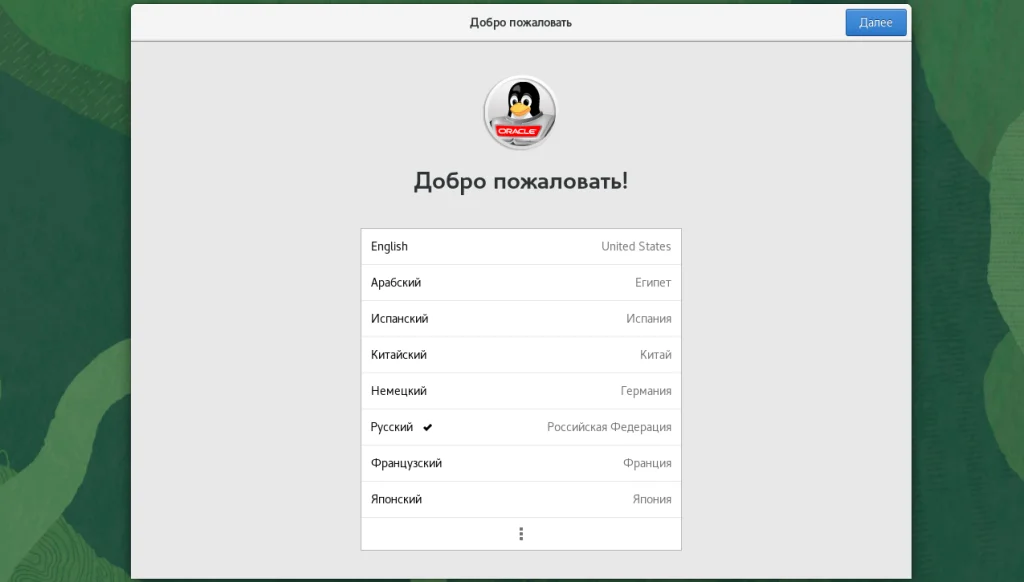Screen dimensions: 1024x582
Task: Select English as the language
Action: (x=520, y=246)
